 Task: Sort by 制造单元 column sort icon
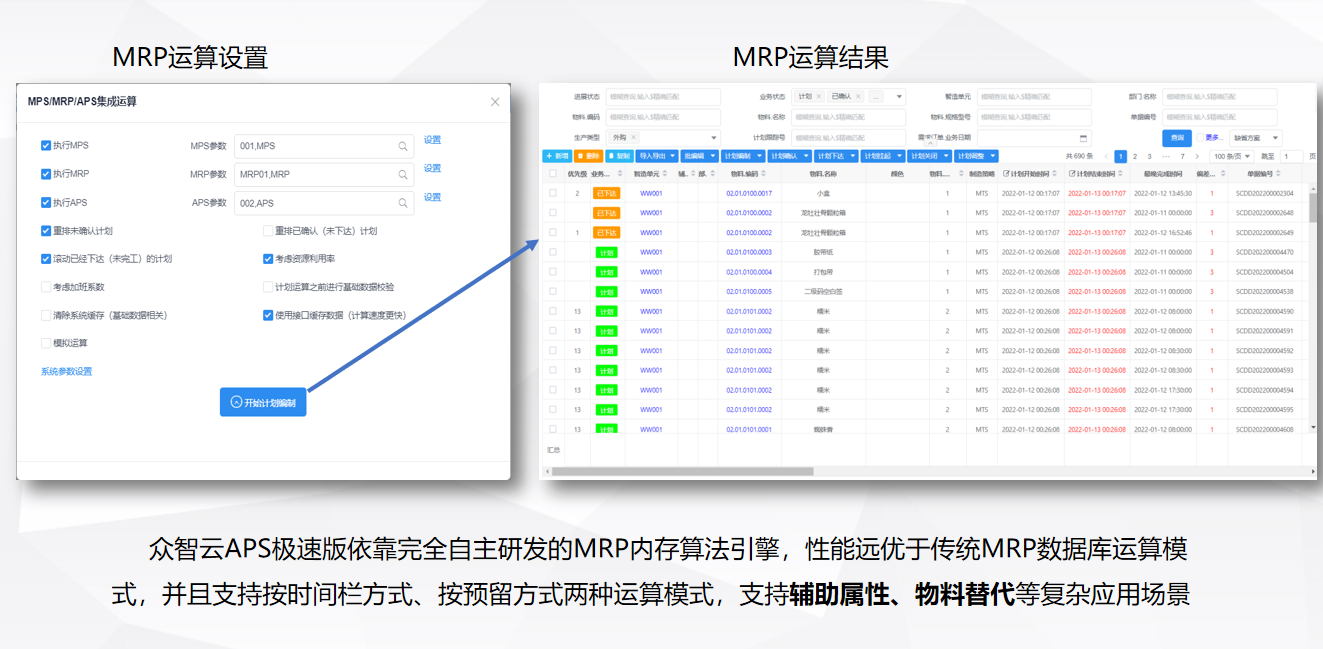[665, 173]
